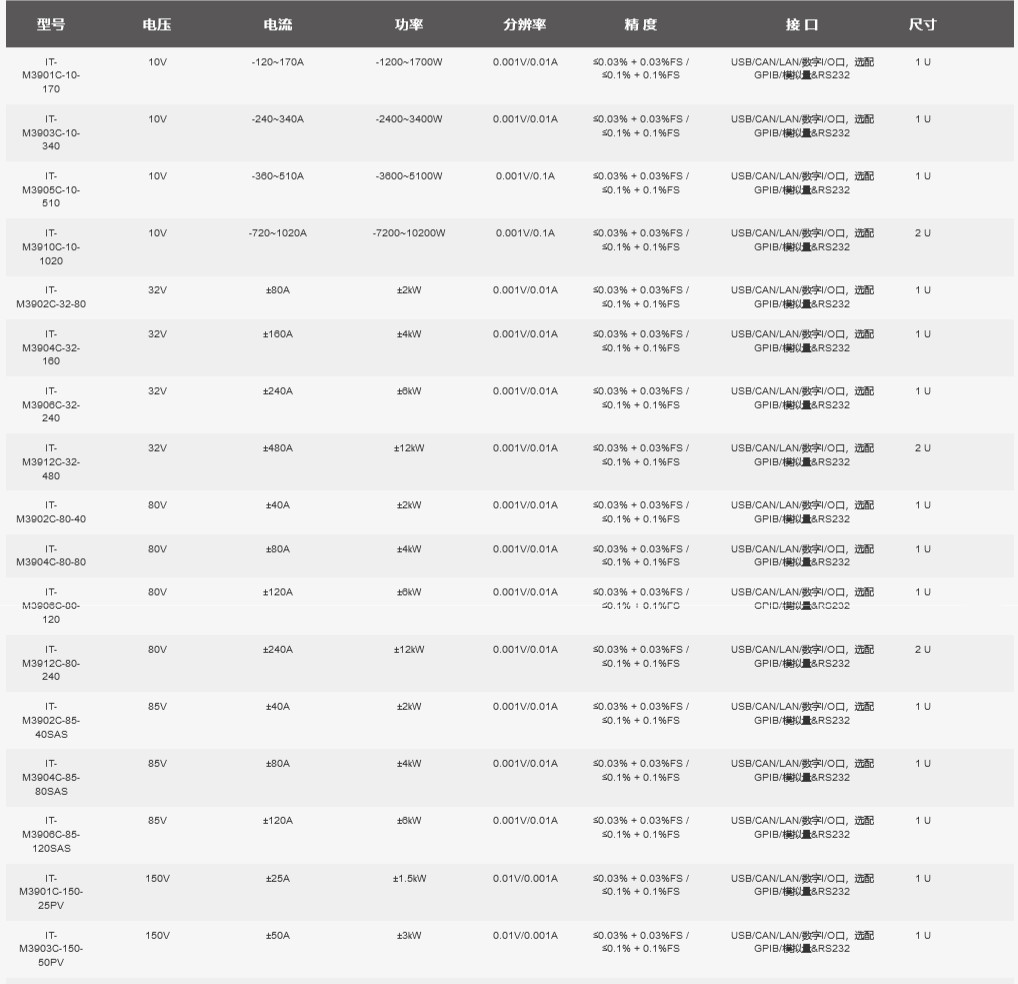This screenshot has height=984, width=1018.
Task: Select the 尺寸 column header
Action: point(922,25)
